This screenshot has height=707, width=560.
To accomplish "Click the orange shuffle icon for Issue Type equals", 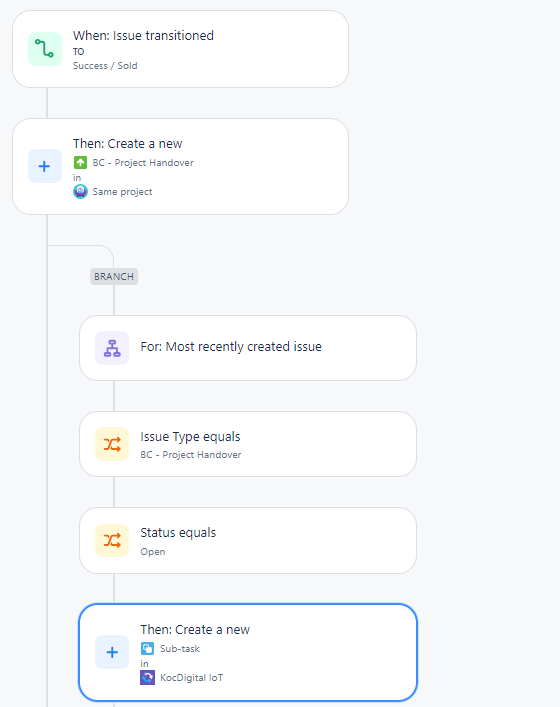I will pos(112,444).
